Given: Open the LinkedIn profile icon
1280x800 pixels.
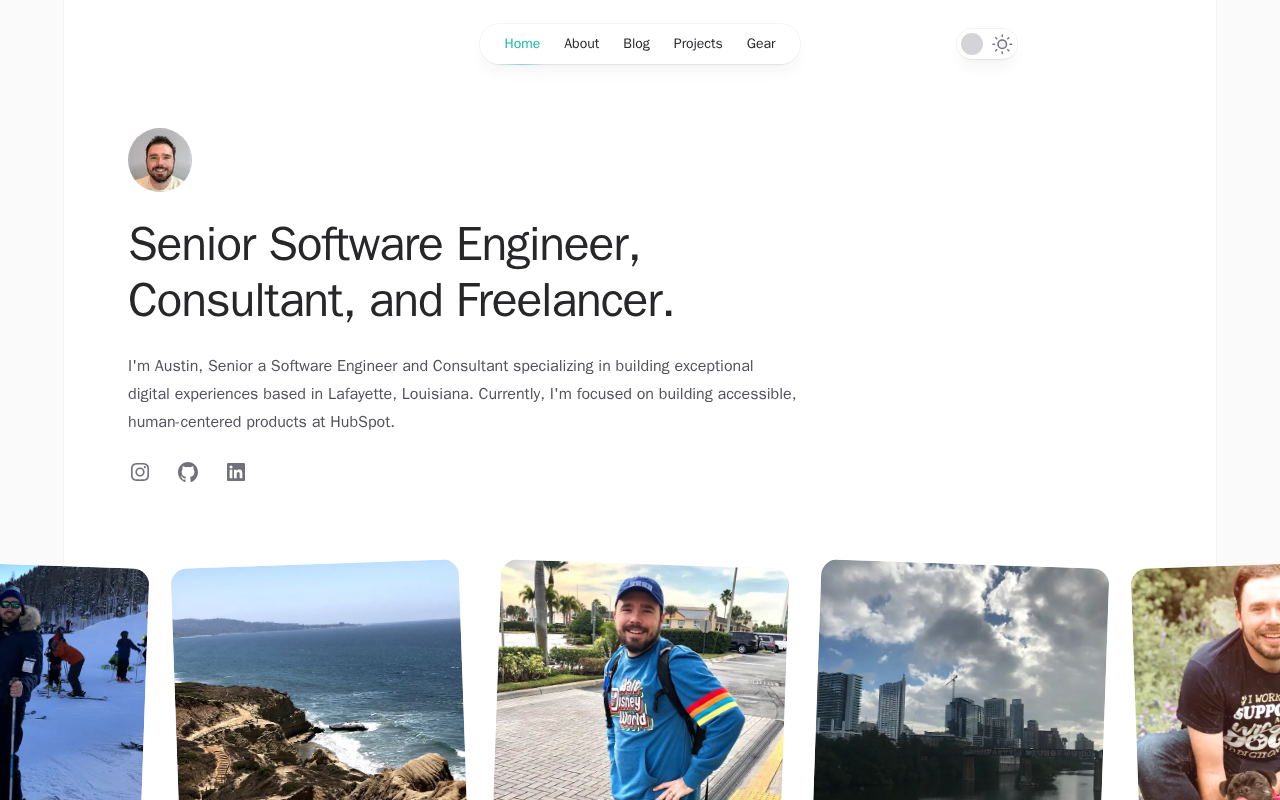Looking at the screenshot, I should click(236, 472).
